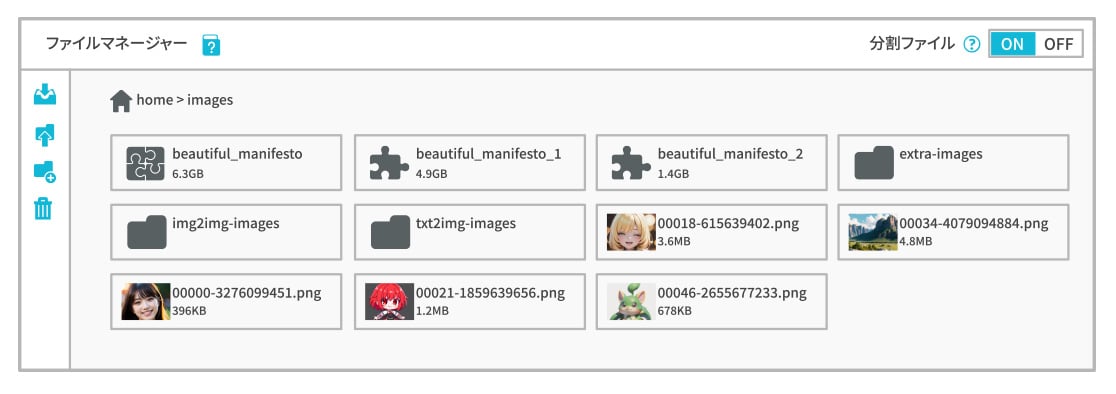Viewport: 1116px width, 394px height.
Task: Select the beautiful_manifesto combined puzzle icon
Action: pos(145,163)
